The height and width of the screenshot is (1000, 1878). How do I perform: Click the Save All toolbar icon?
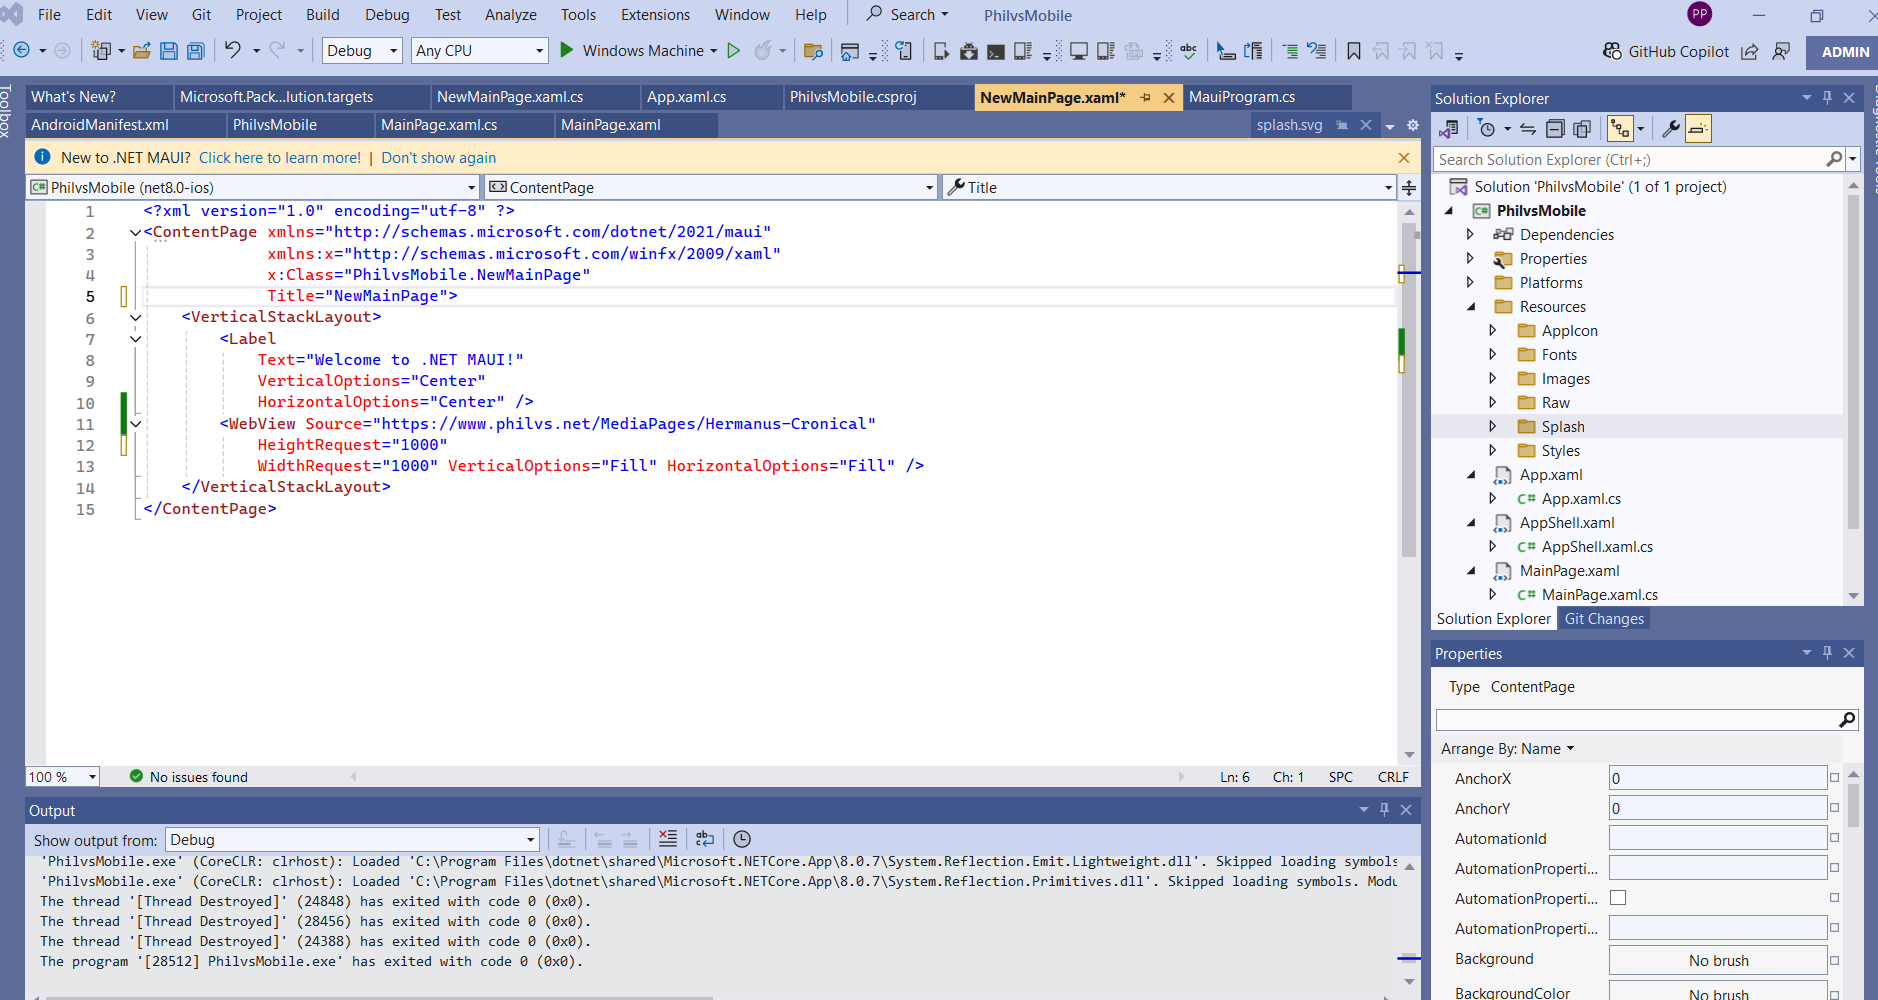tap(196, 51)
